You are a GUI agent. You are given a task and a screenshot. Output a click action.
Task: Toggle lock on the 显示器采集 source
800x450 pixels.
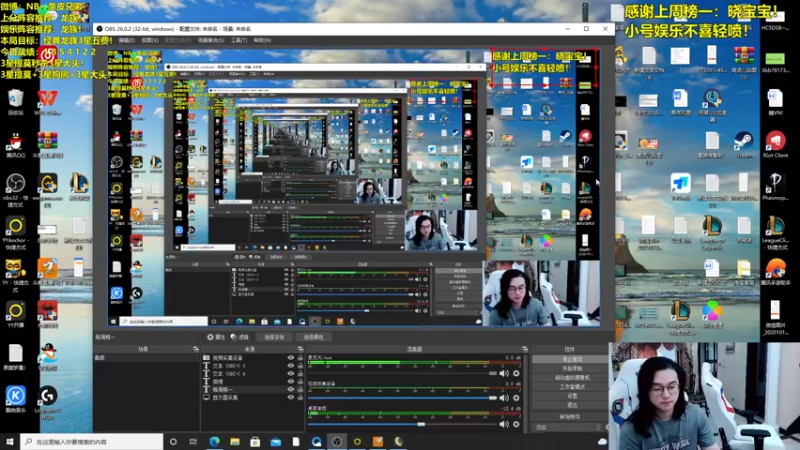300,397
